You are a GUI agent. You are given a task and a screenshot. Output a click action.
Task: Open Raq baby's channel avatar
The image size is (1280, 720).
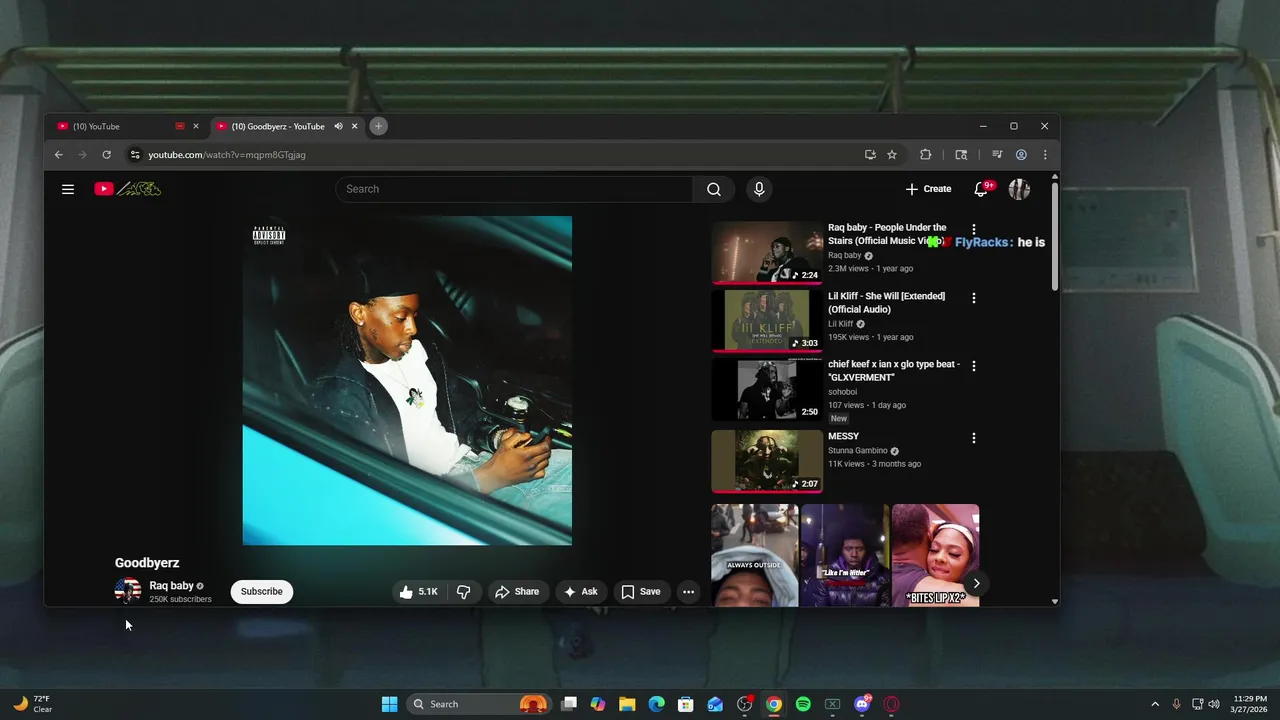point(128,591)
